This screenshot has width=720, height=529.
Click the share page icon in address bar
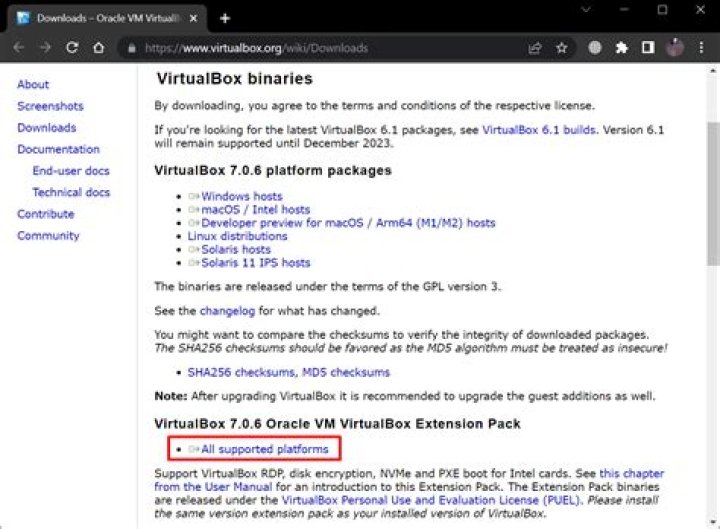pyautogui.click(x=535, y=48)
